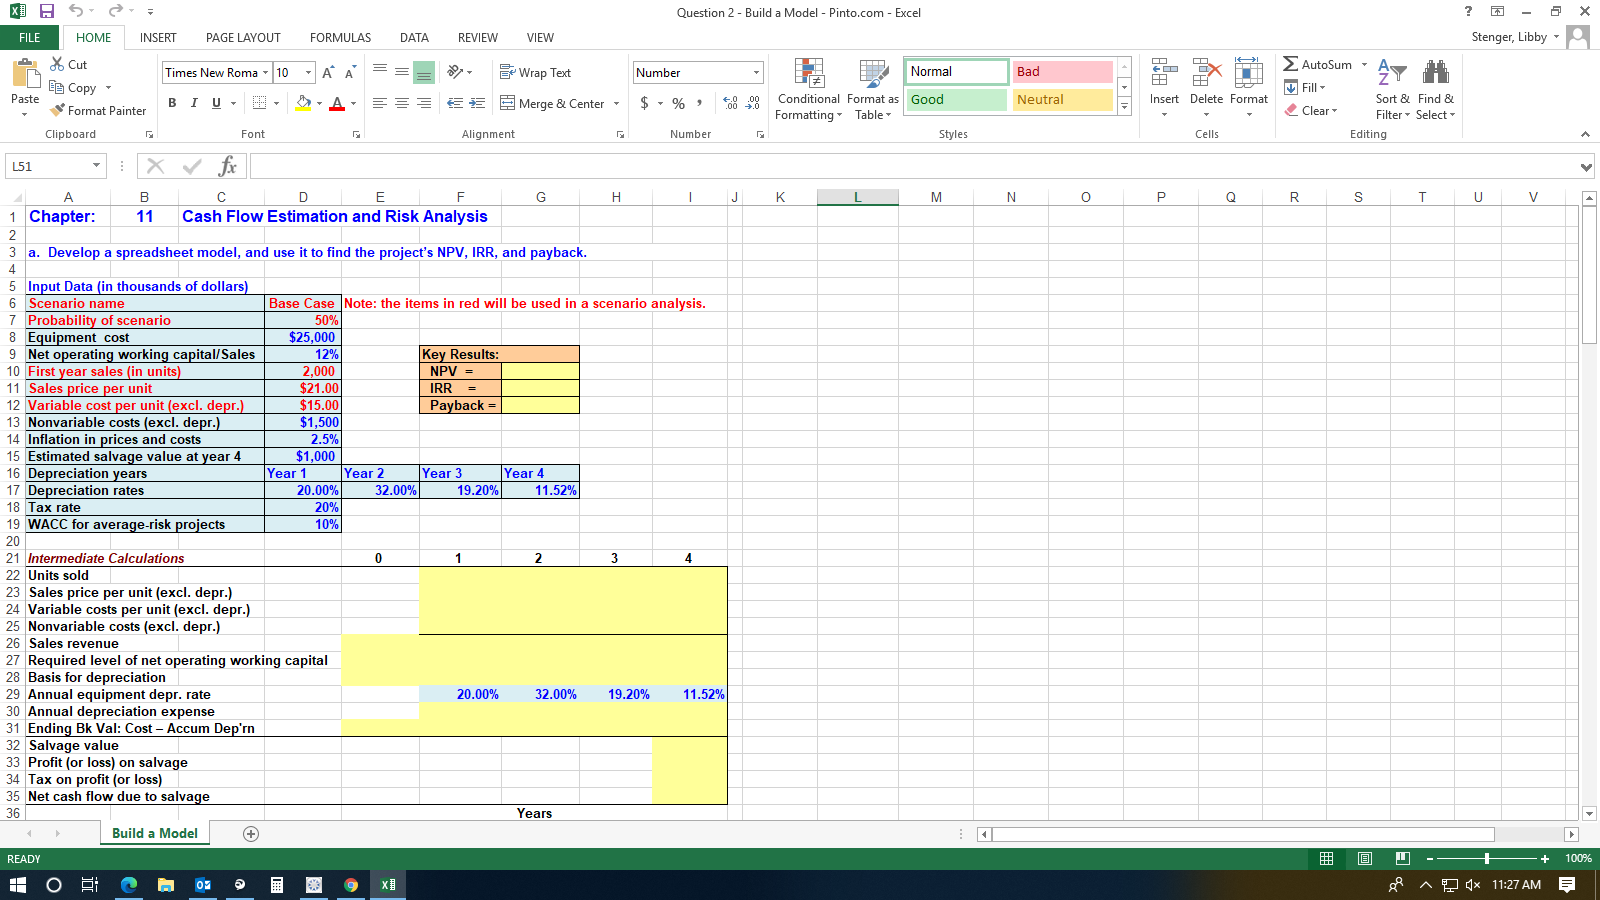This screenshot has height=900, width=1600.
Task: Apply the Normal cell style
Action: tap(957, 71)
